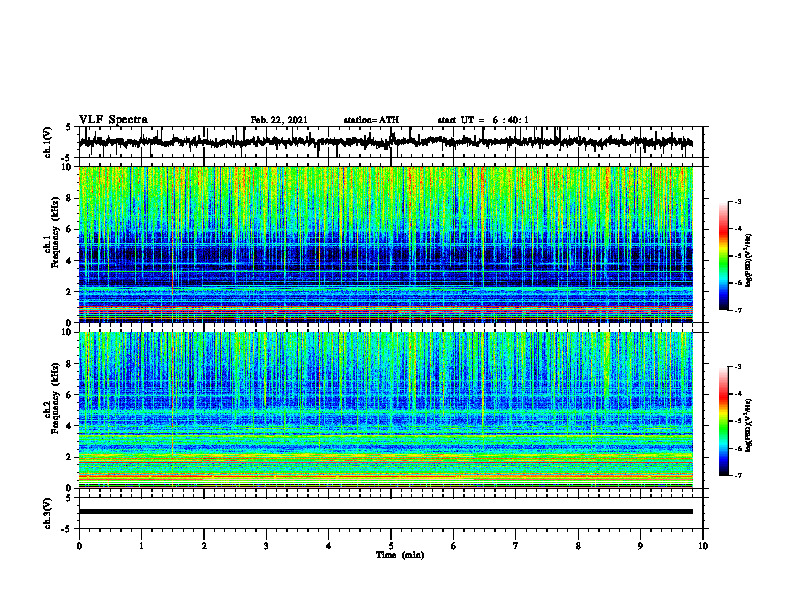This screenshot has width=792, height=612.
Task: Click the ch.1 voltage waveform trace
Action: point(385,142)
